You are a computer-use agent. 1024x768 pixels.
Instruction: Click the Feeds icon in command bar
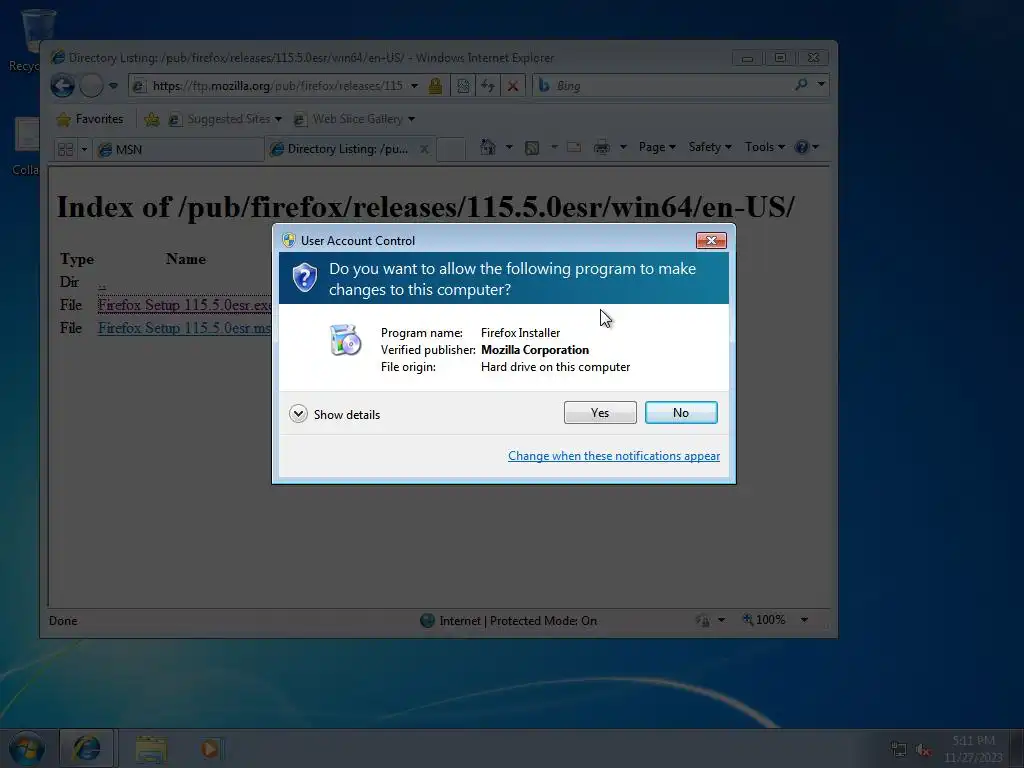click(x=532, y=148)
